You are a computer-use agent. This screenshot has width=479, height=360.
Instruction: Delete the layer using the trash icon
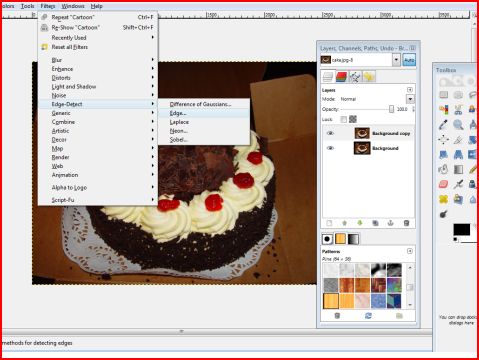[406, 223]
